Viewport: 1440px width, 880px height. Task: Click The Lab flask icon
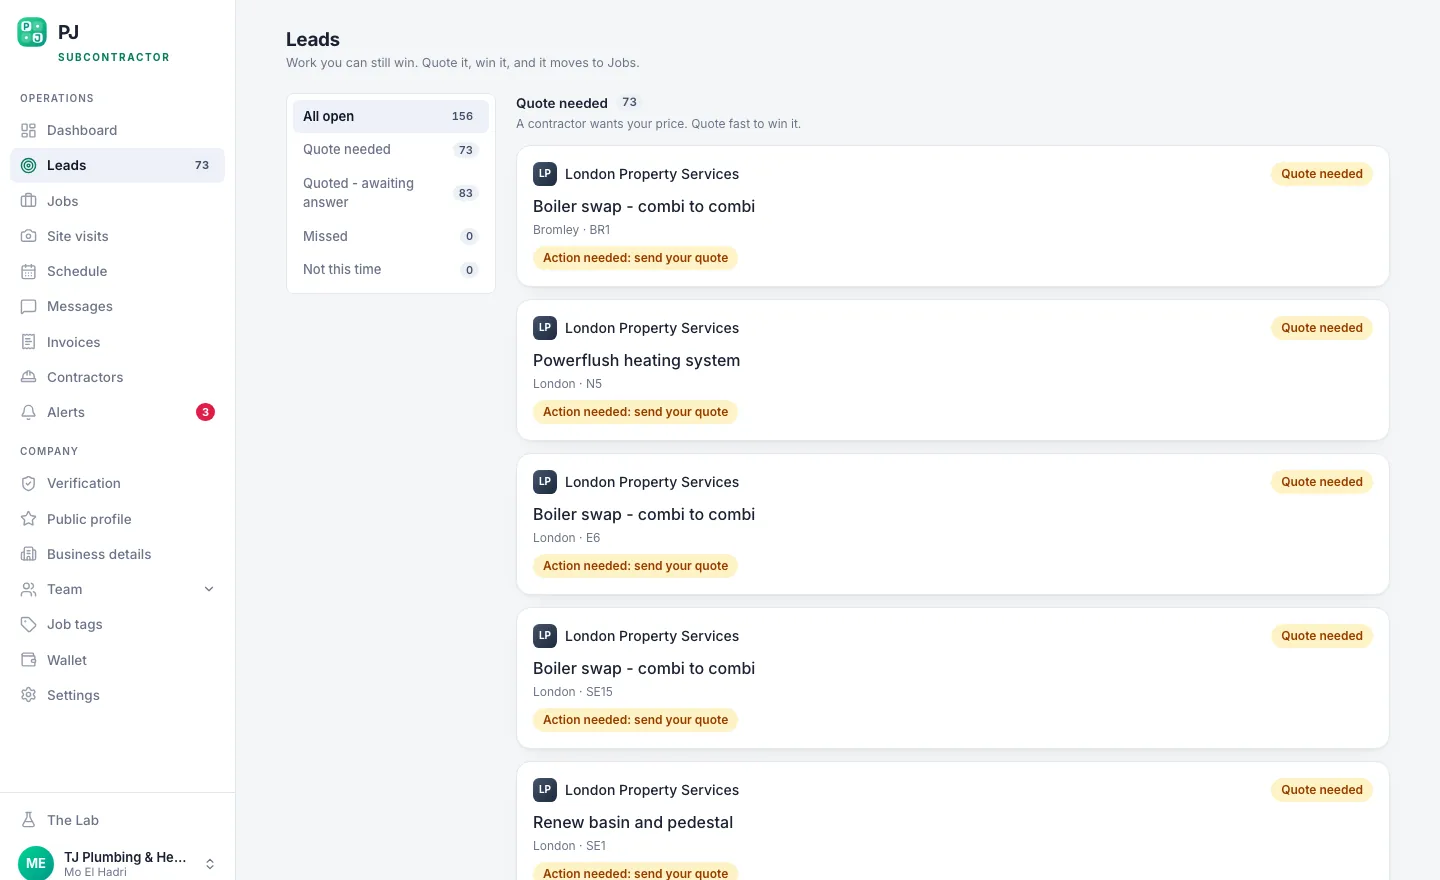[28, 820]
